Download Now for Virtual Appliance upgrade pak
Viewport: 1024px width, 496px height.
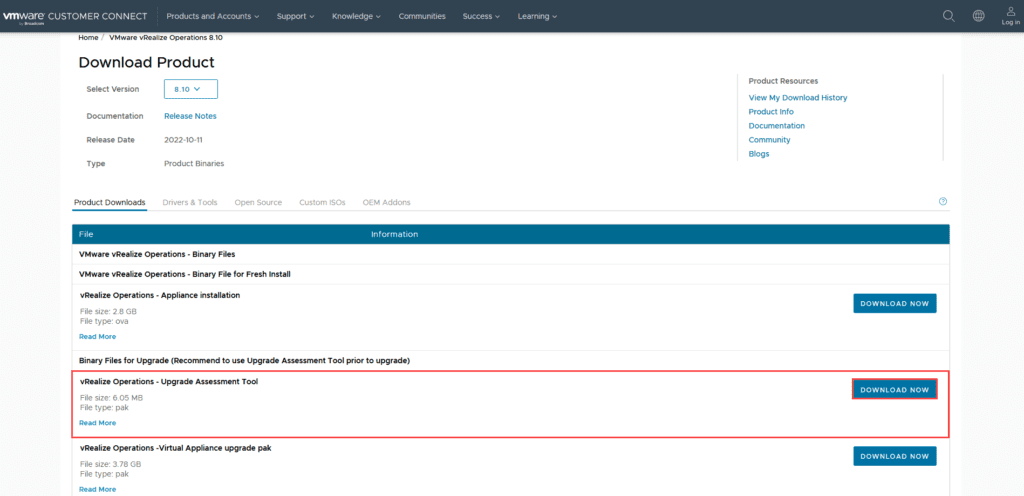pos(895,456)
